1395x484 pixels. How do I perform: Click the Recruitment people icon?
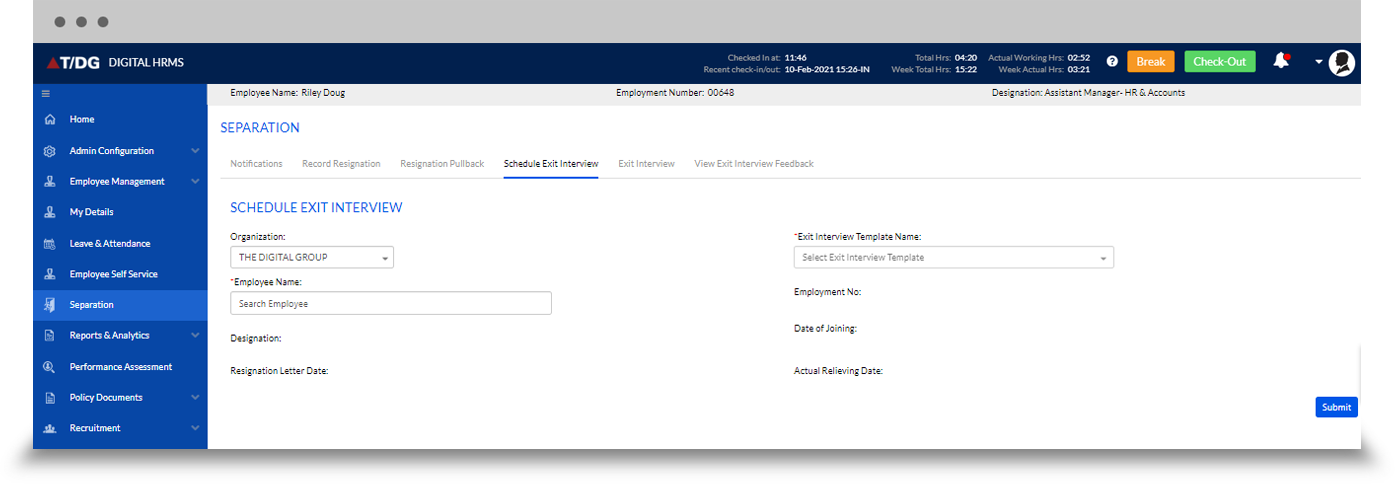pos(50,428)
